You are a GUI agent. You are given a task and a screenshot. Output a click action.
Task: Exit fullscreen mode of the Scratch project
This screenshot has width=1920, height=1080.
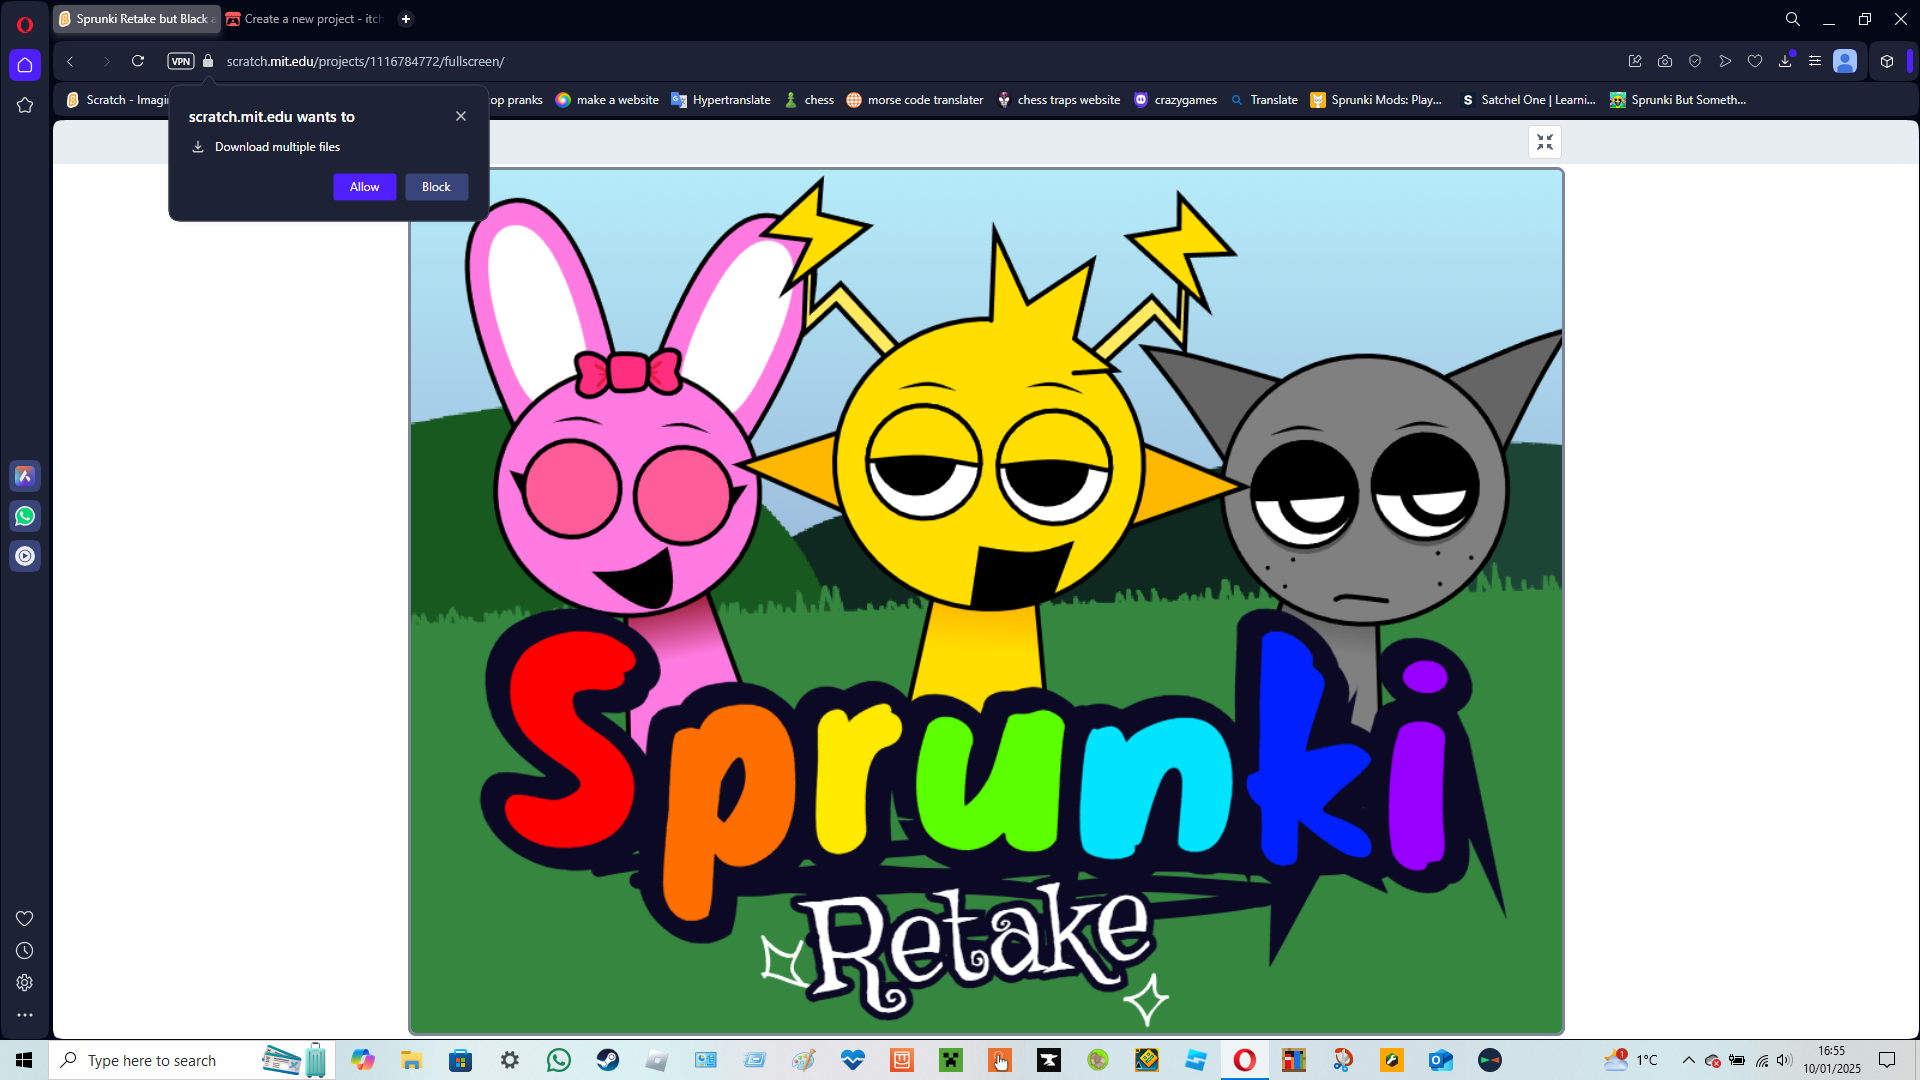(1545, 142)
